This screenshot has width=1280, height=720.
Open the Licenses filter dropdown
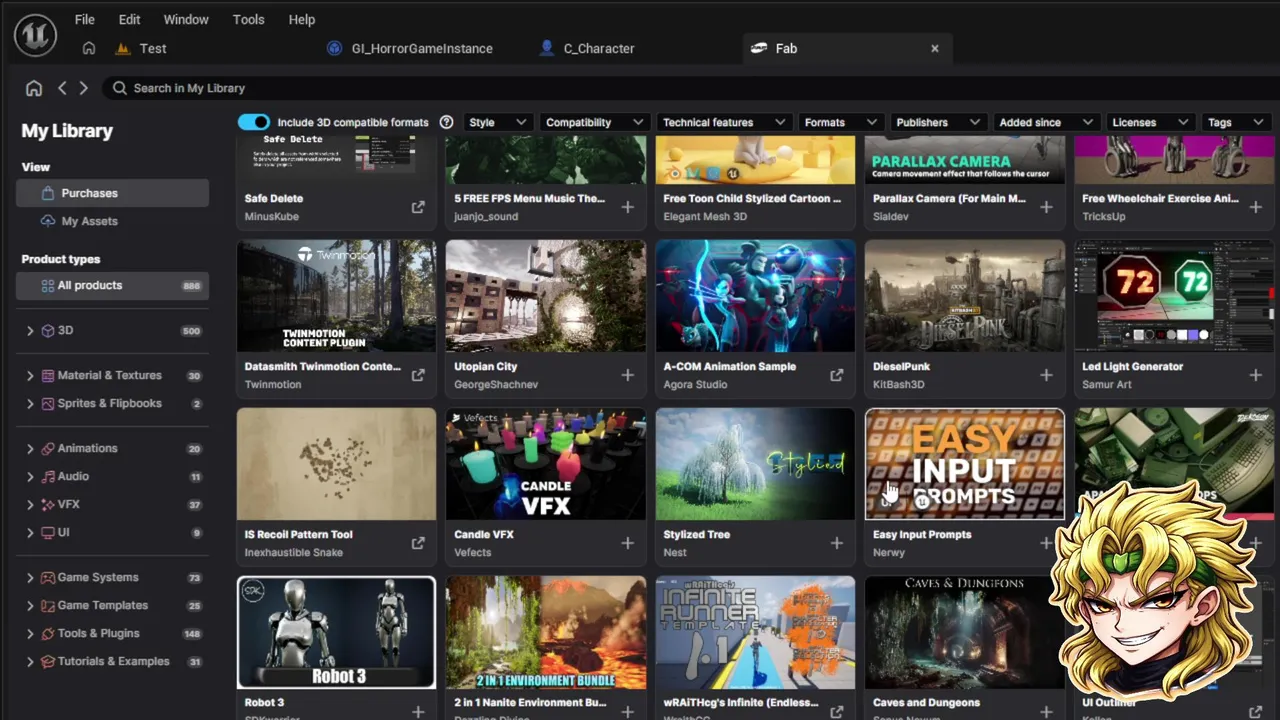click(x=1150, y=122)
